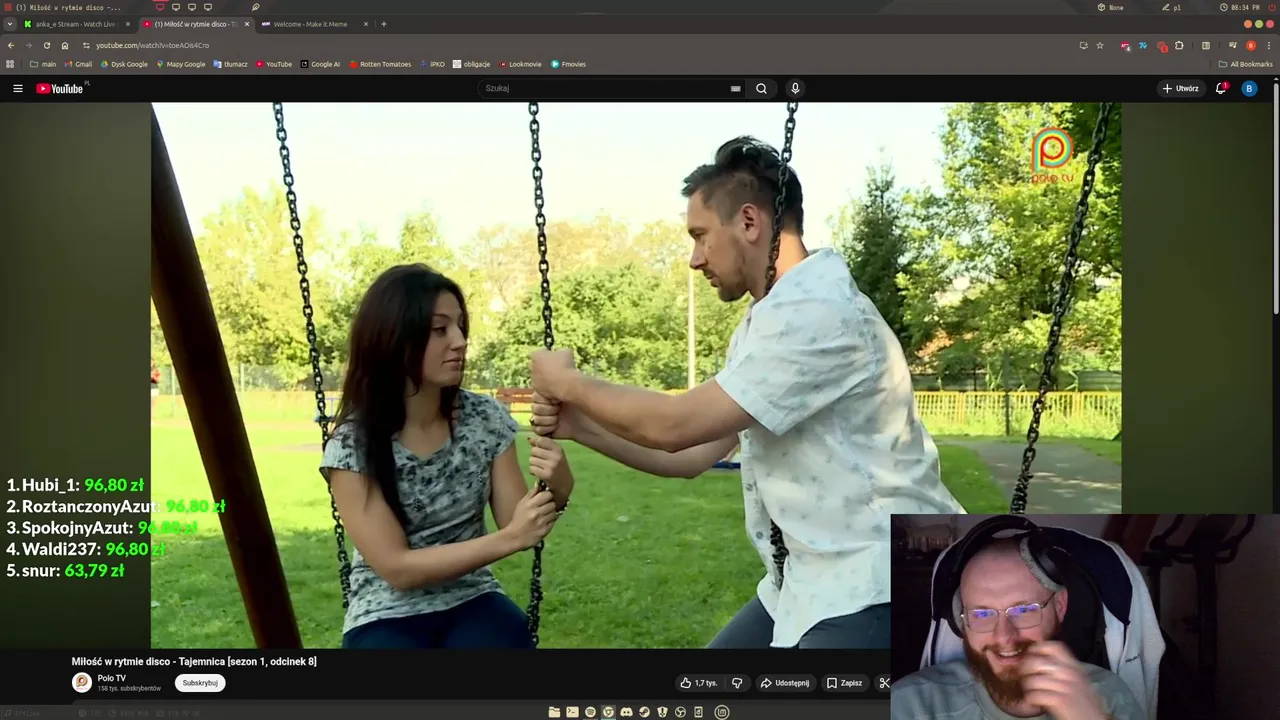Go back with browser back arrow
The height and width of the screenshot is (720, 1280).
click(11, 45)
